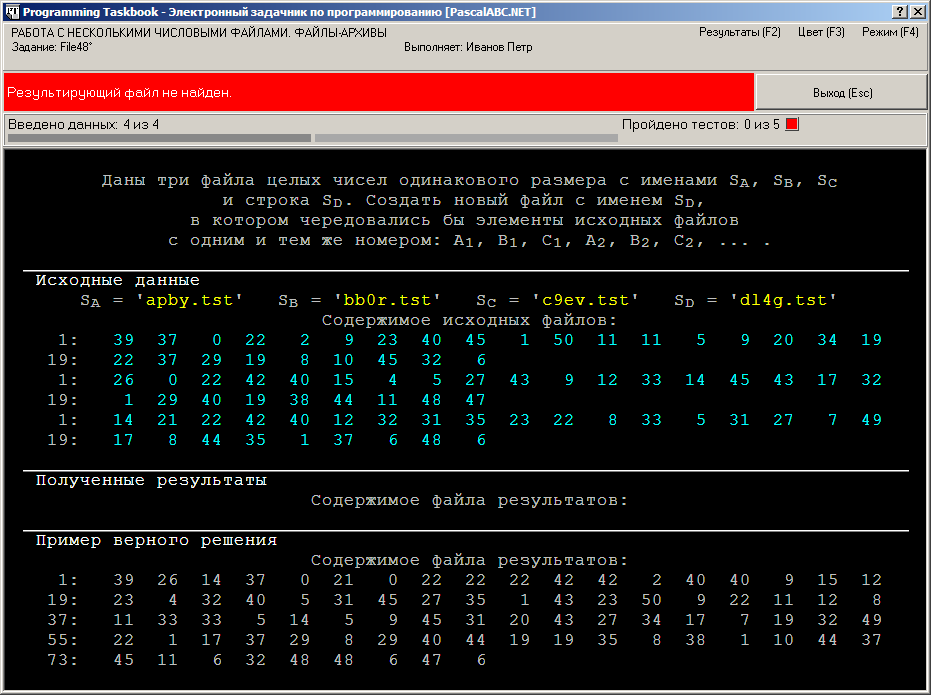
Task: Click row label '73:' in sample solution
Action: [63, 660]
